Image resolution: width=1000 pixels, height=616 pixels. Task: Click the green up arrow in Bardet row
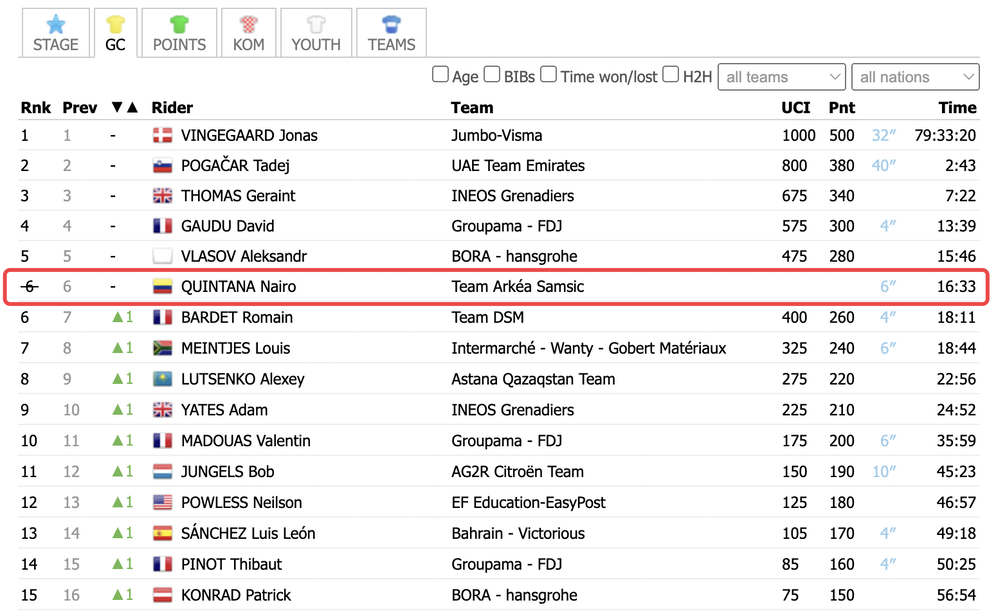(117, 317)
